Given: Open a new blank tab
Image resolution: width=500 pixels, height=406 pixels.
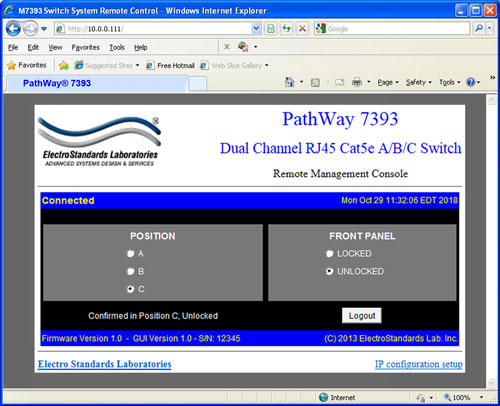Looking at the screenshot, I should click(x=198, y=84).
